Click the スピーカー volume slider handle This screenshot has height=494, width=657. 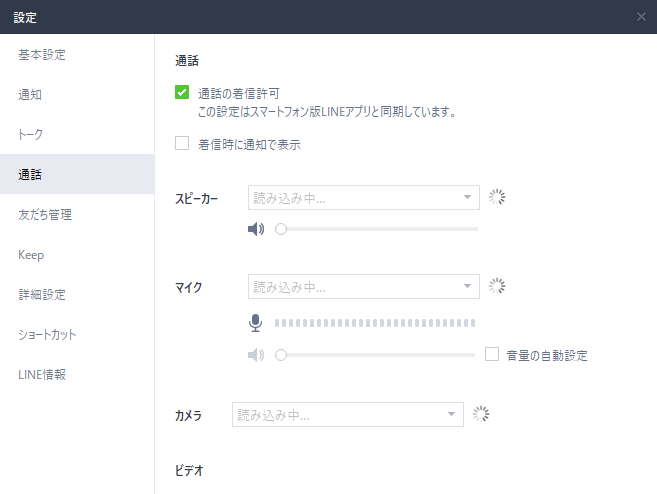(281, 229)
